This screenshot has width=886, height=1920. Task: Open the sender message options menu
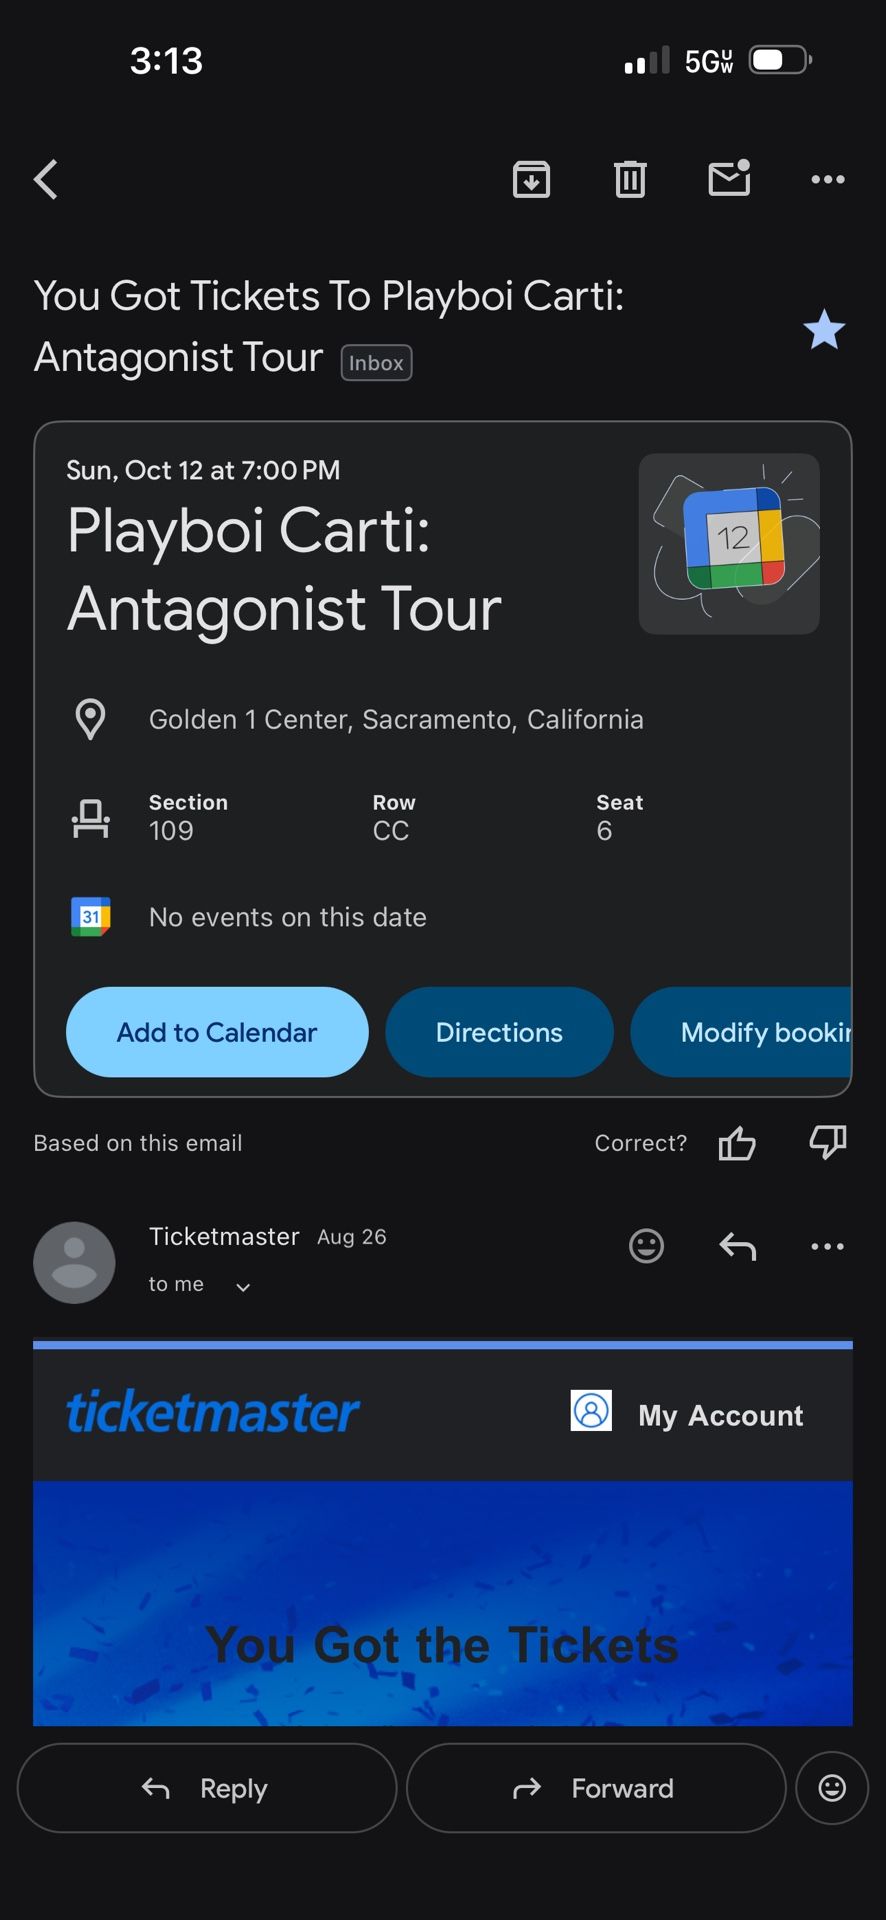point(828,1246)
